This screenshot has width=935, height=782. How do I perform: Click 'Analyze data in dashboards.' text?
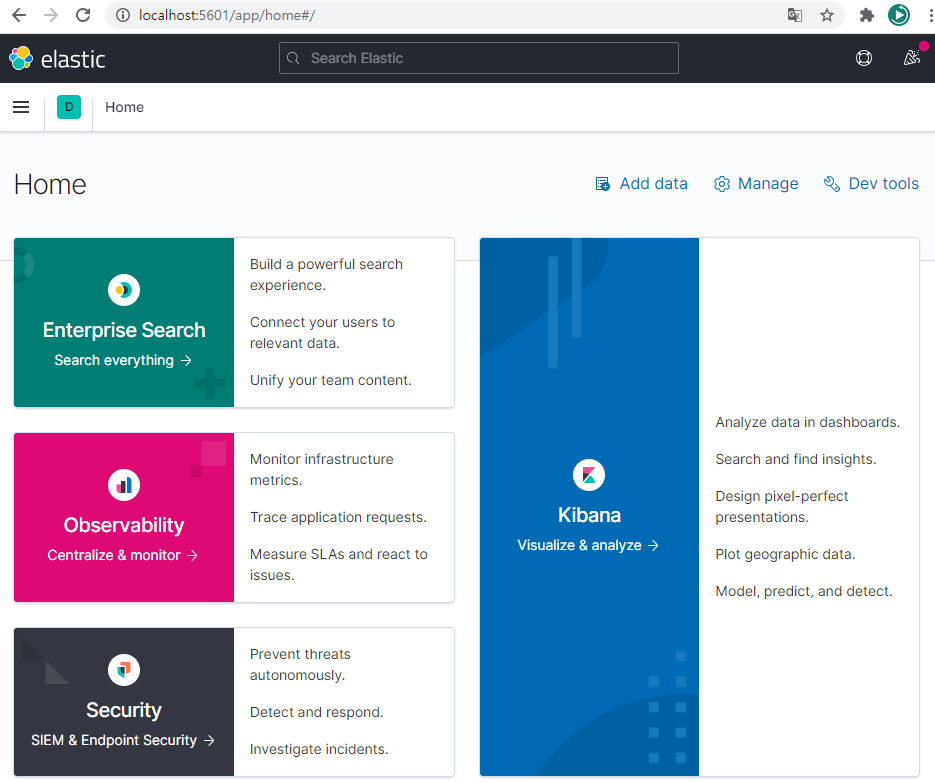[807, 422]
